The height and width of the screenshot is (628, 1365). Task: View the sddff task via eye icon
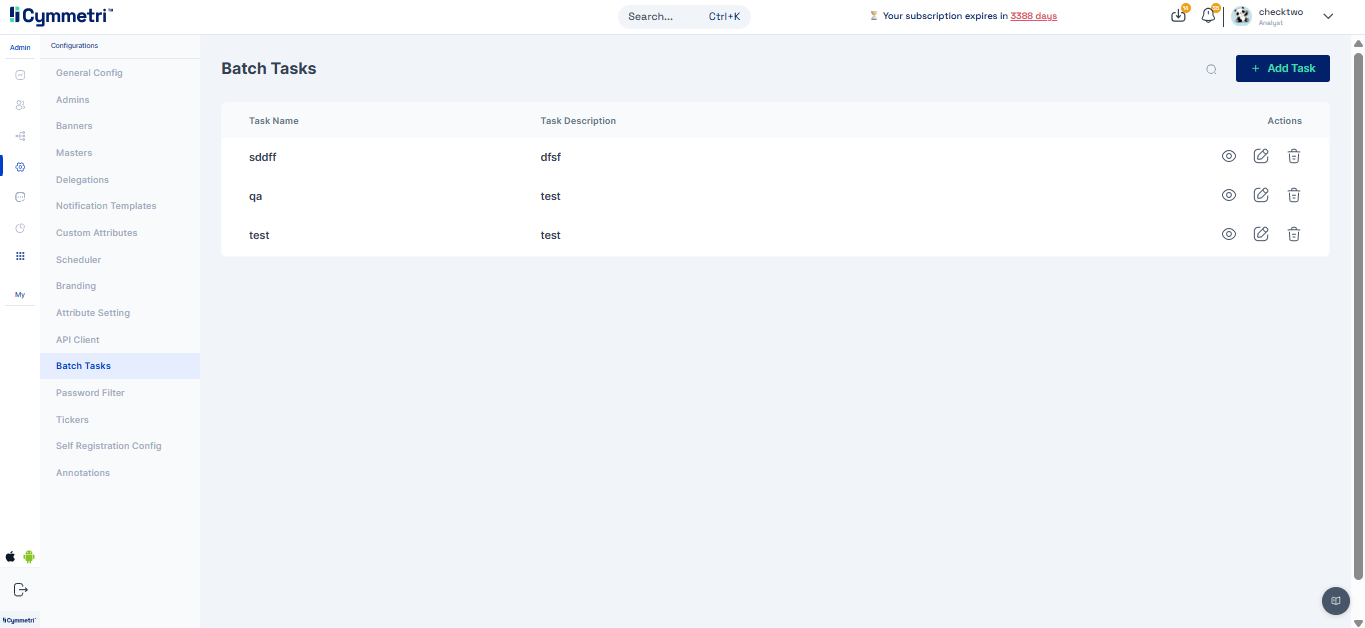(1229, 156)
